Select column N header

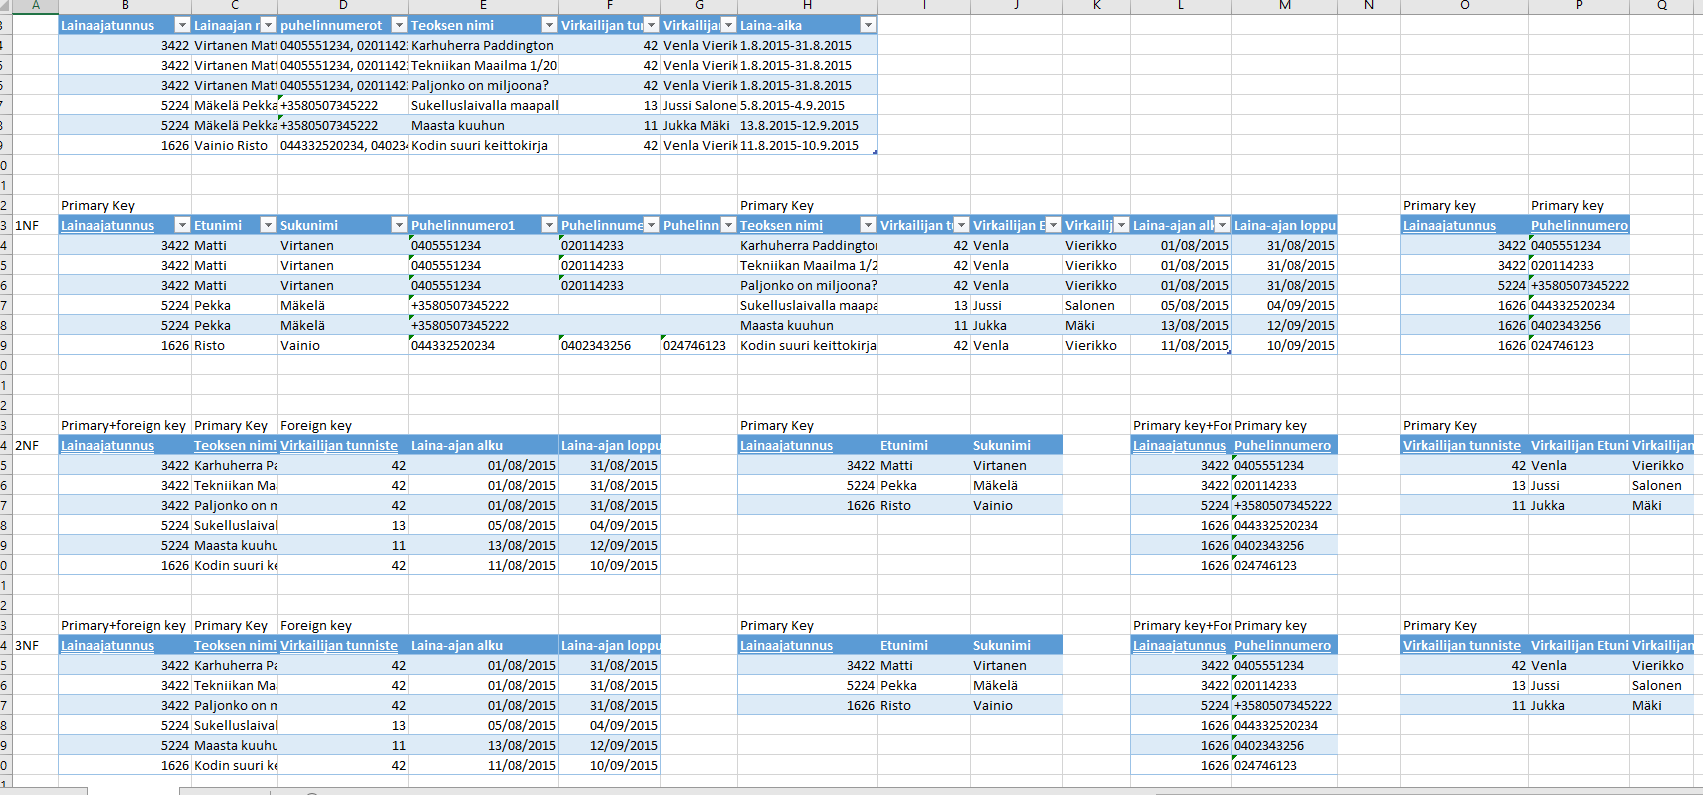[1368, 6]
